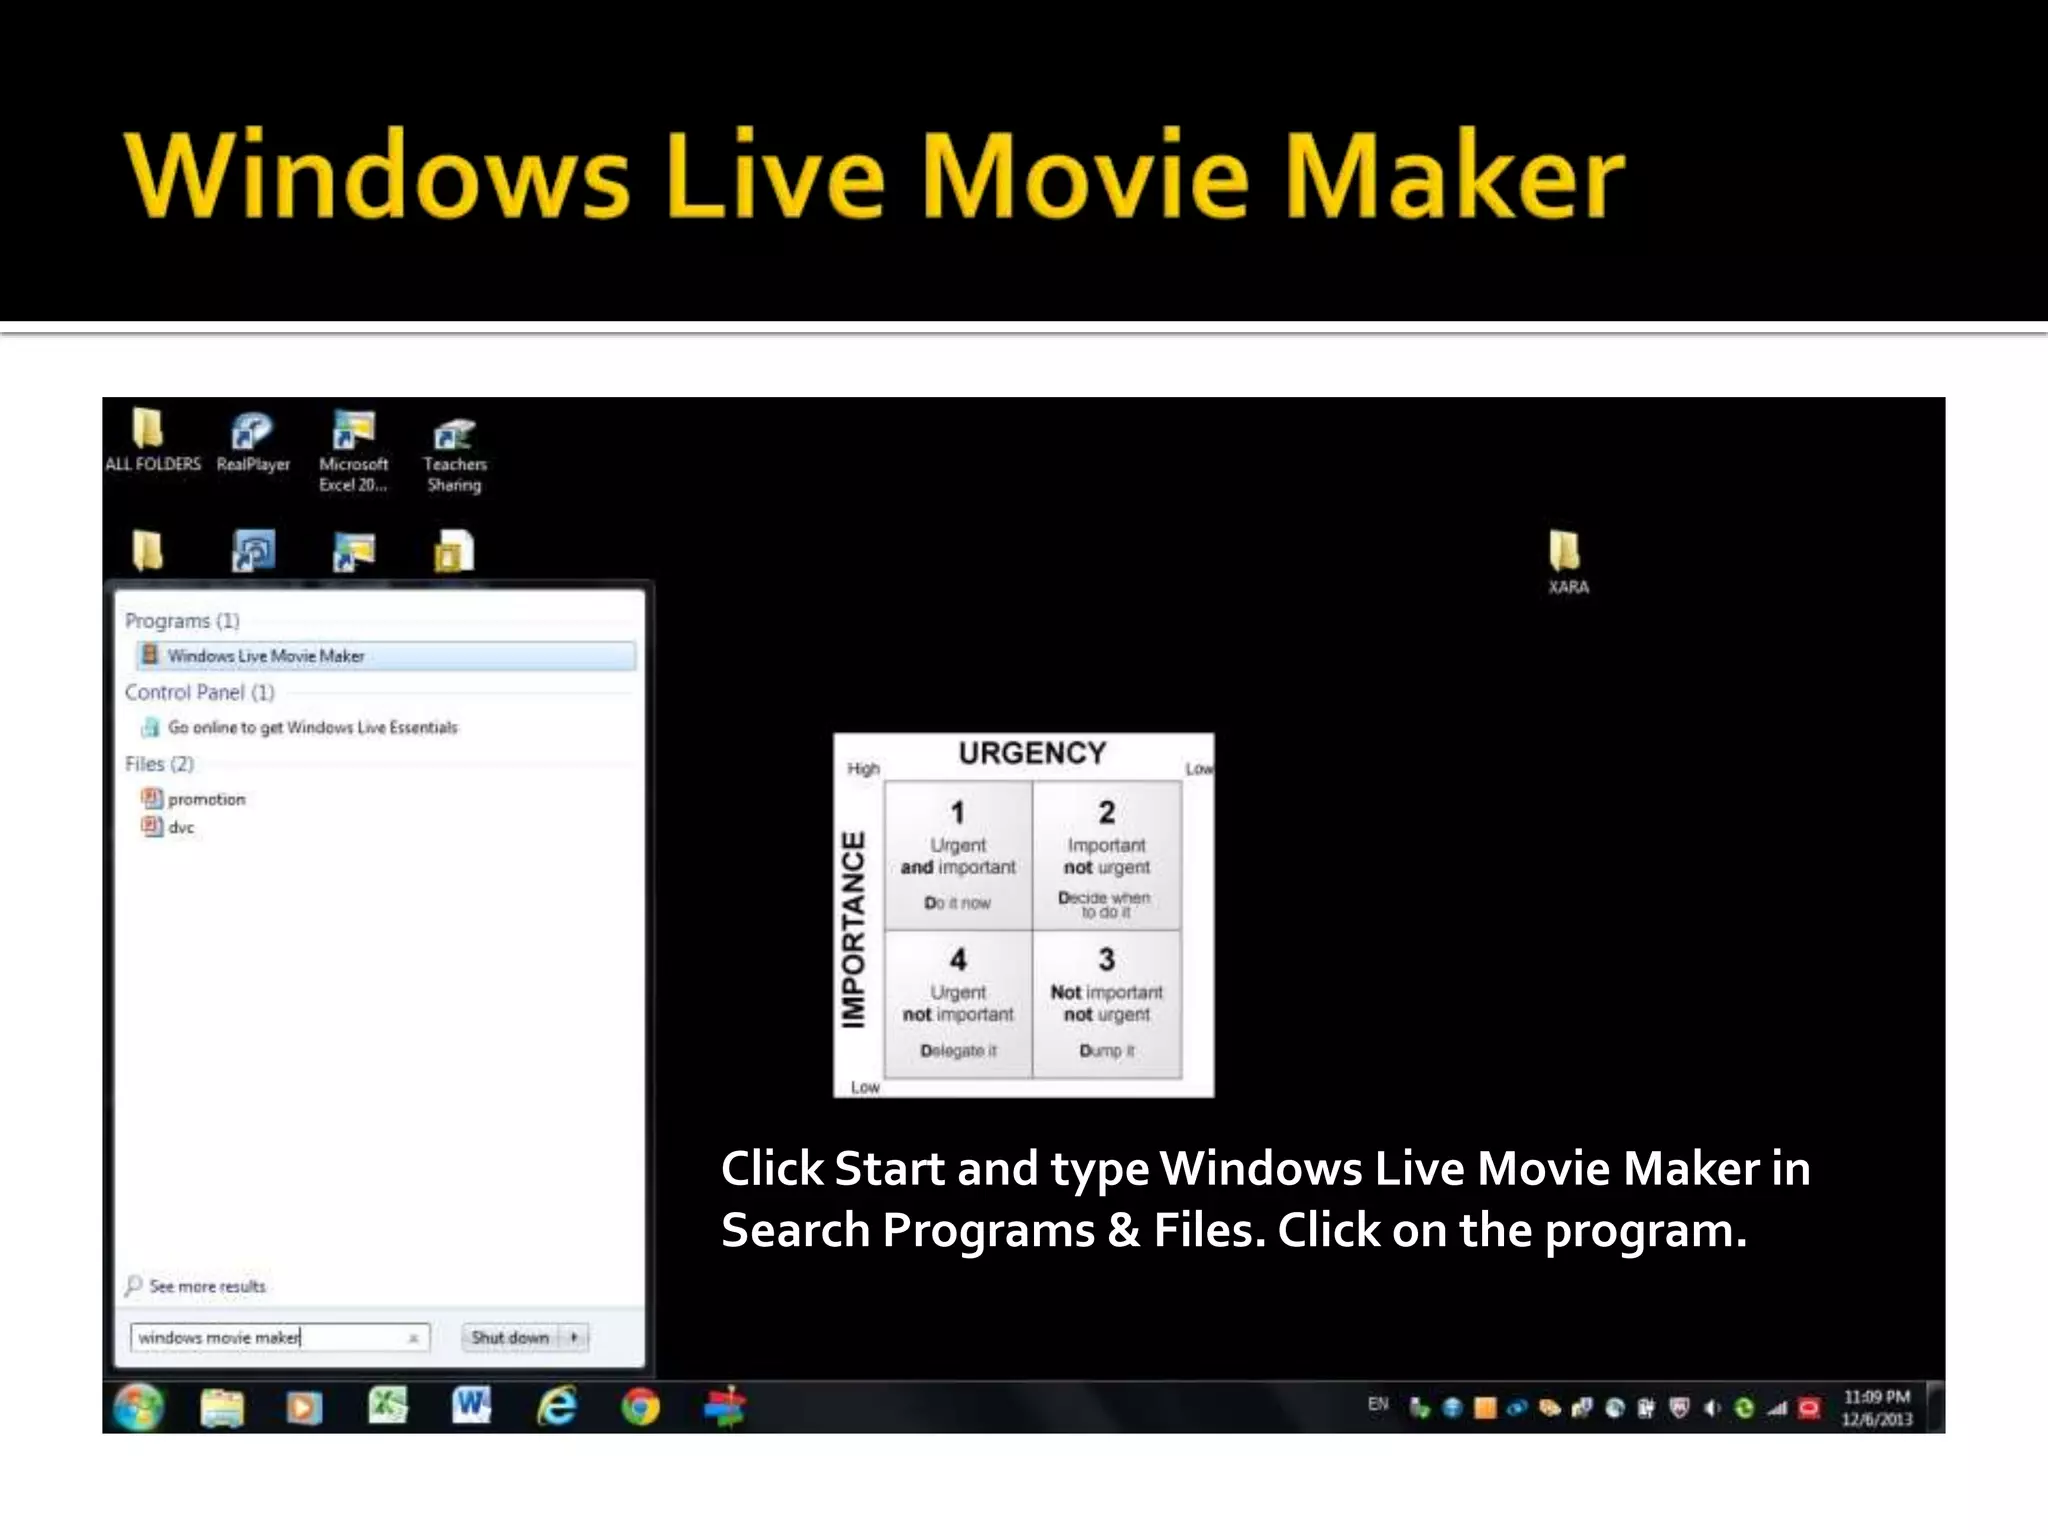This screenshot has width=2048, height=1536.
Task: Click the Windows Start orb
Action: point(139,1408)
